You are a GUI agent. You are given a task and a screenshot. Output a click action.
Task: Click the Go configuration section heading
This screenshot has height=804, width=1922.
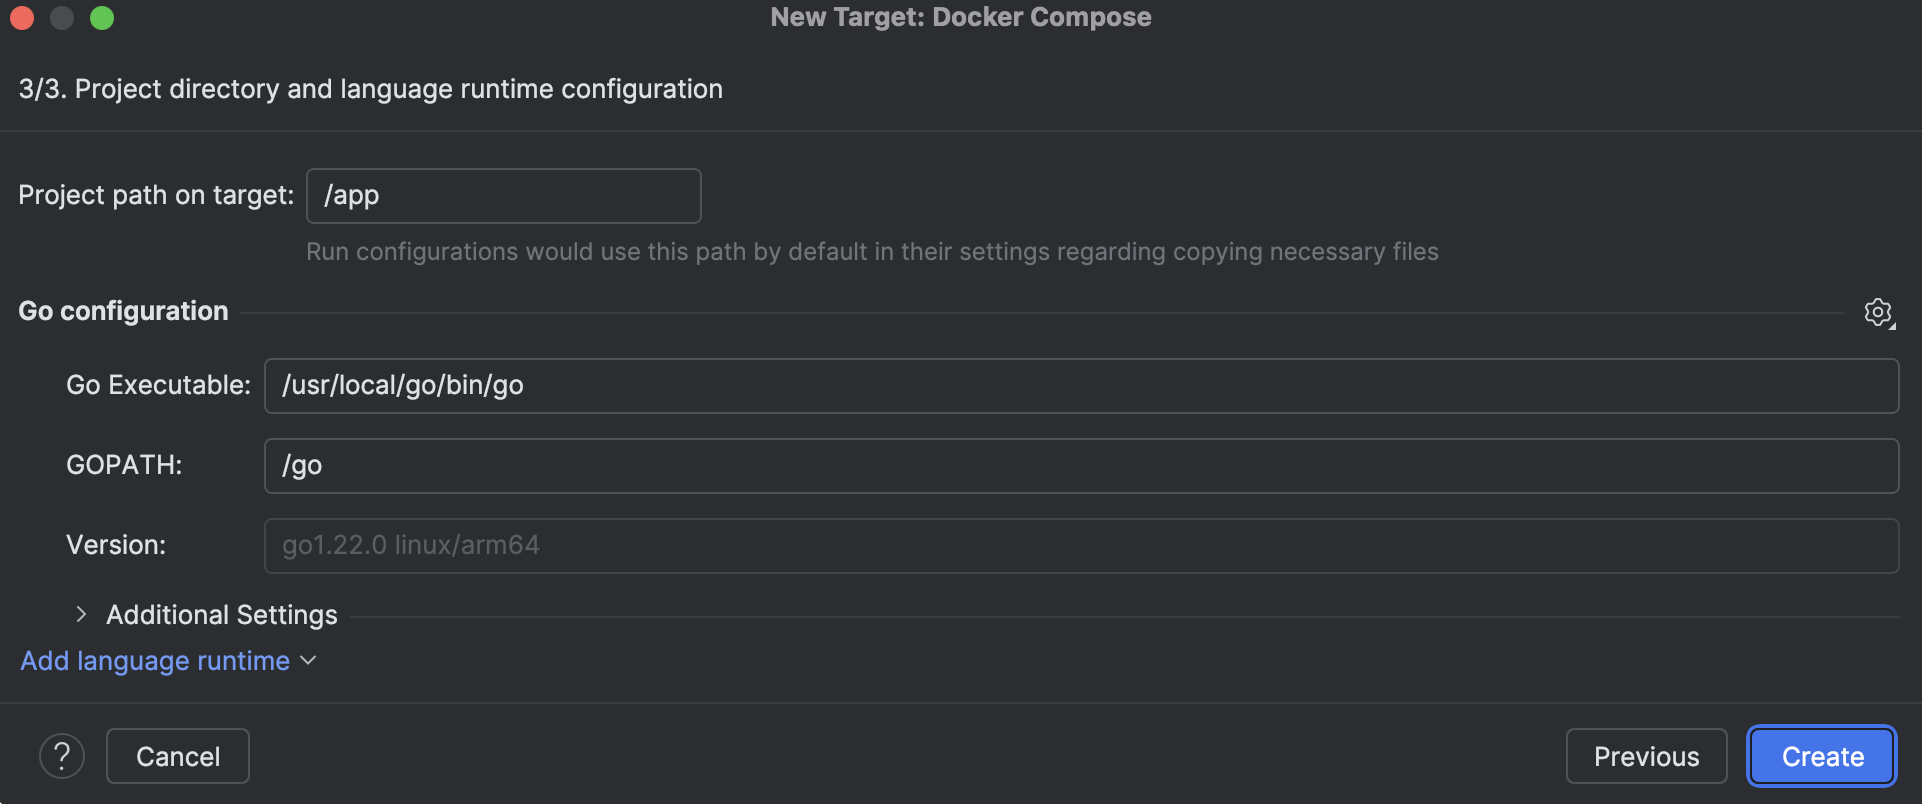123,311
